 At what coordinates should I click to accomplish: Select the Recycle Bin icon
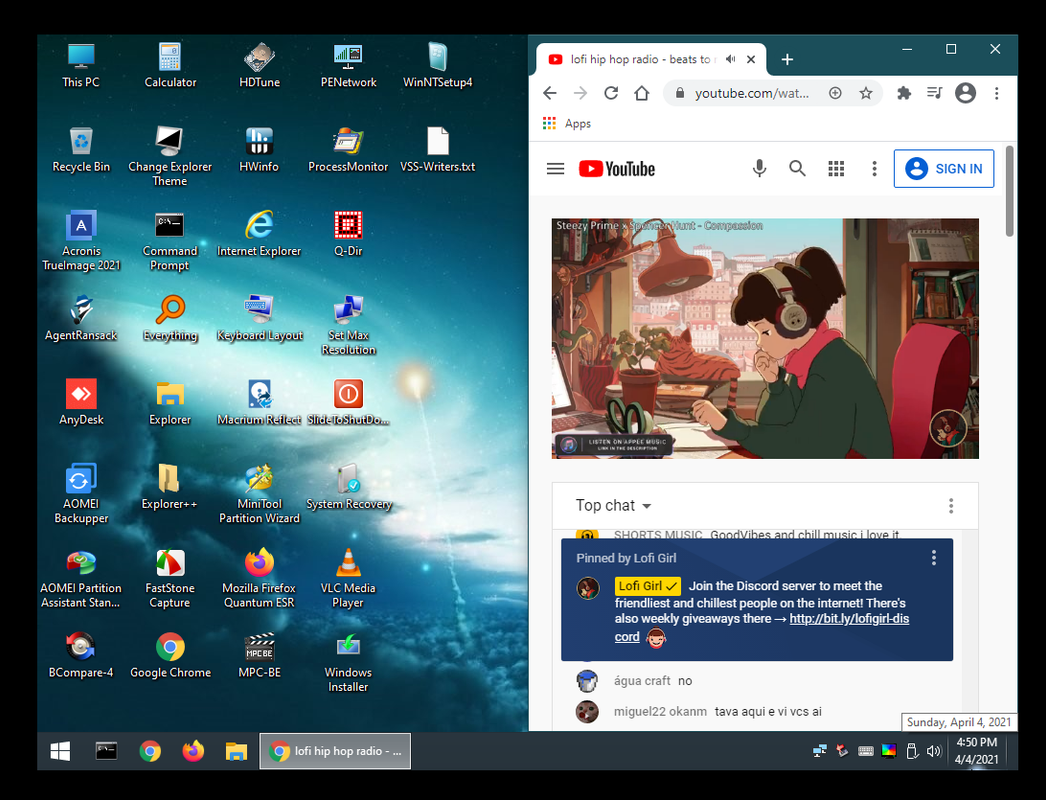pyautogui.click(x=81, y=149)
